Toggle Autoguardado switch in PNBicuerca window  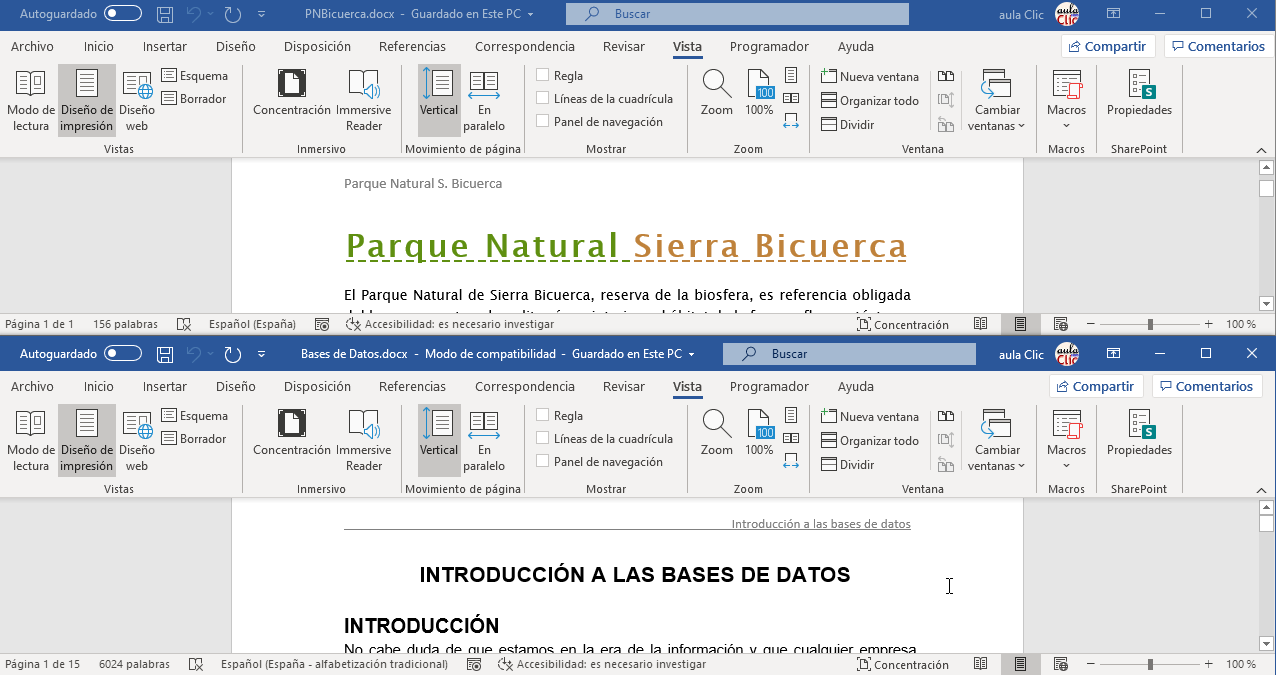(123, 14)
